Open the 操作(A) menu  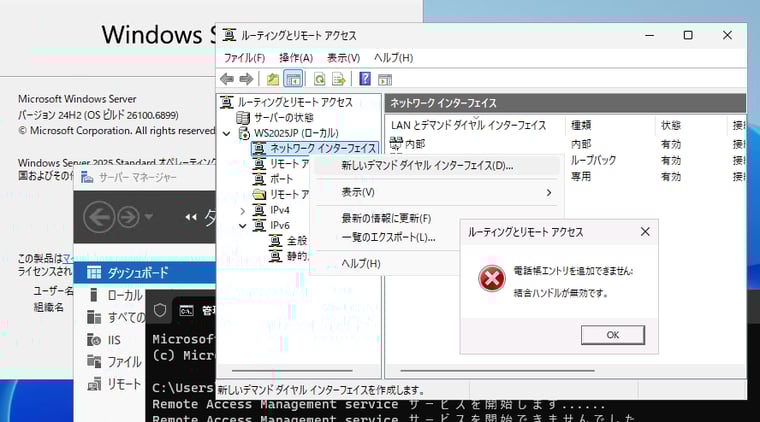(296, 58)
